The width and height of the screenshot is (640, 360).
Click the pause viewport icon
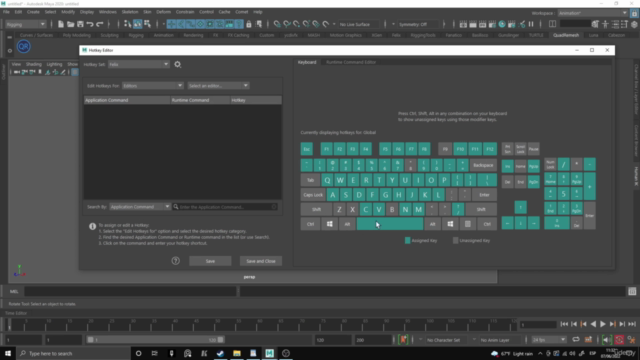point(531,24)
